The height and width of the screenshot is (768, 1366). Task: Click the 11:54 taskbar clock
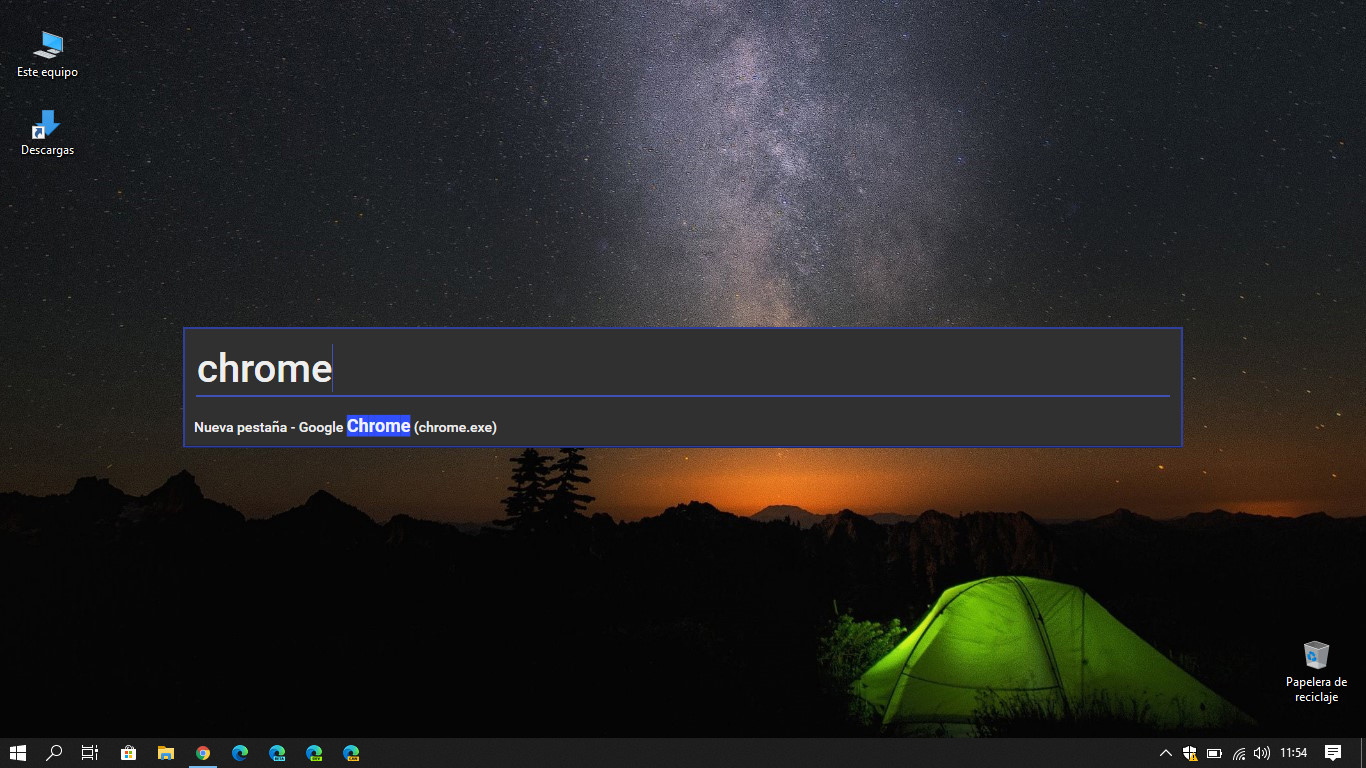[x=1294, y=753]
